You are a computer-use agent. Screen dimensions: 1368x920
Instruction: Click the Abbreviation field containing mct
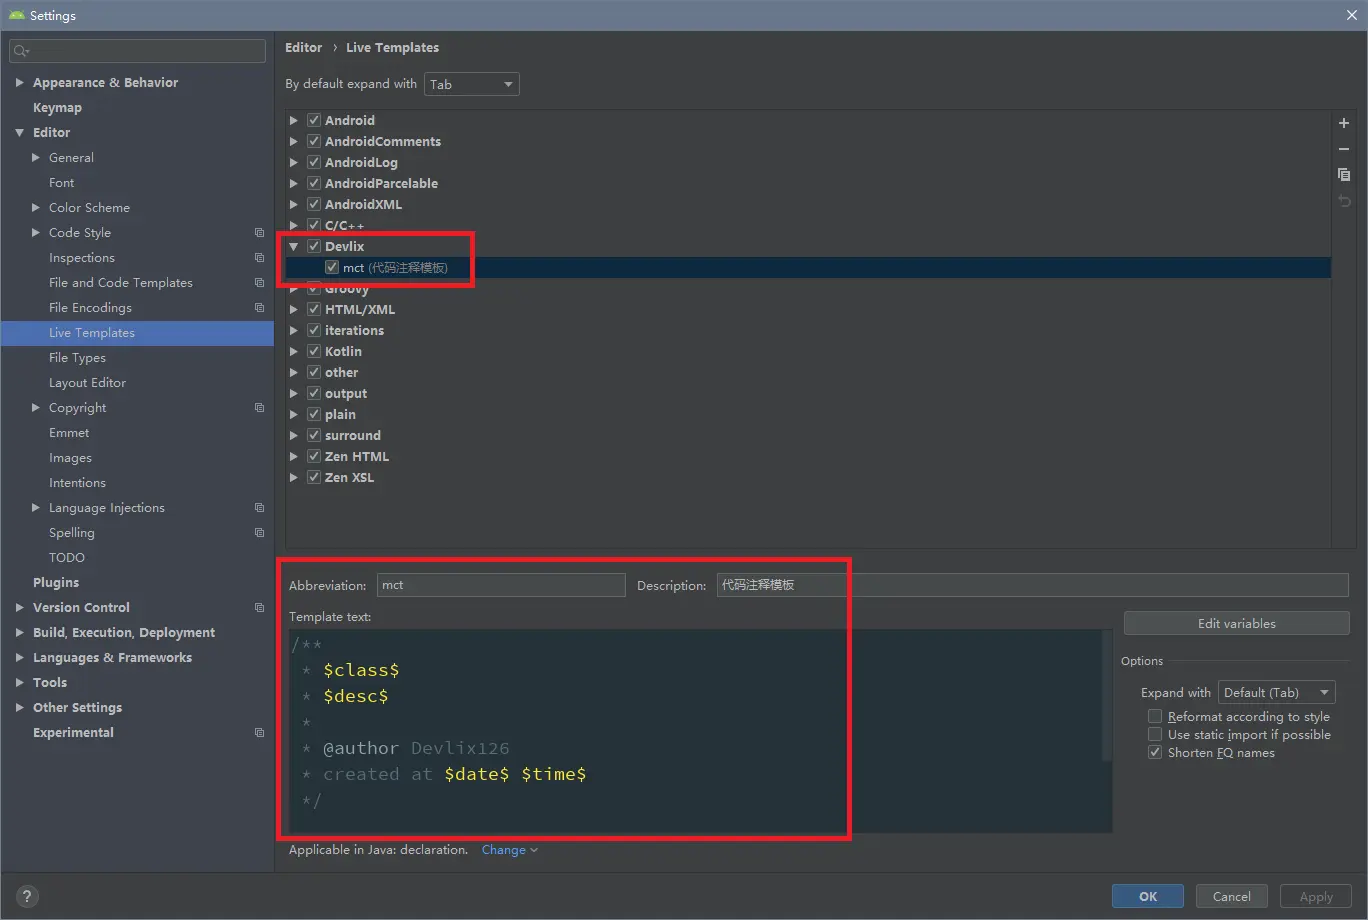[501, 585]
